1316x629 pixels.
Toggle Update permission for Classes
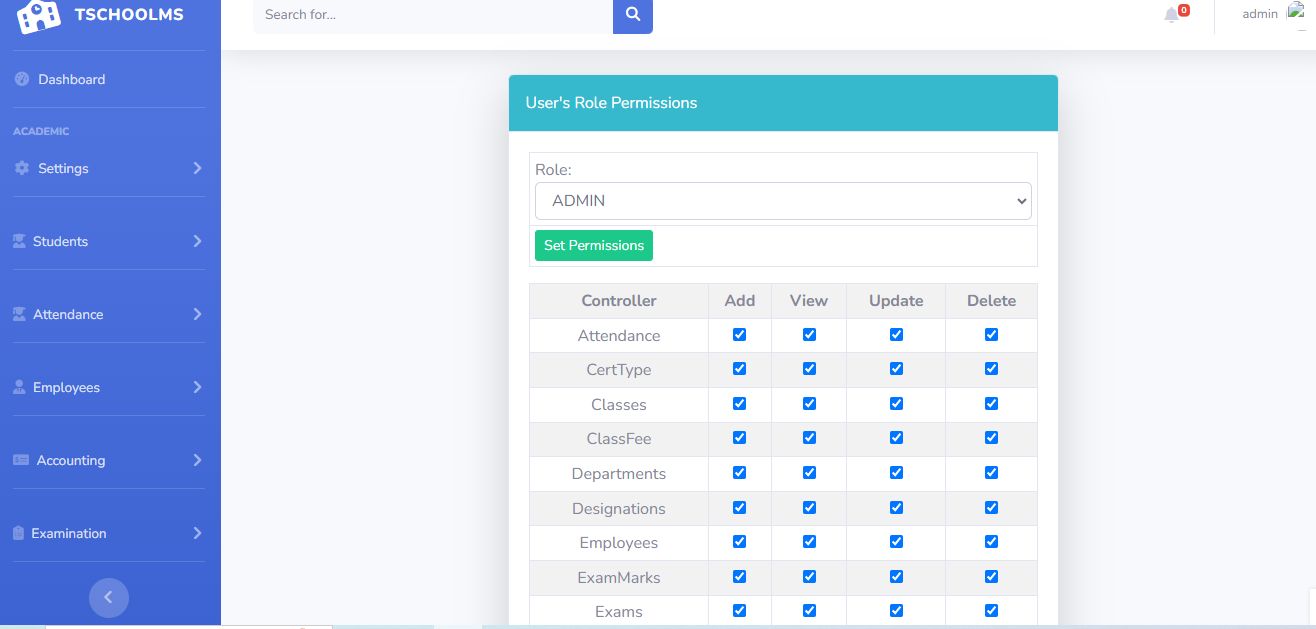pyautogui.click(x=896, y=404)
